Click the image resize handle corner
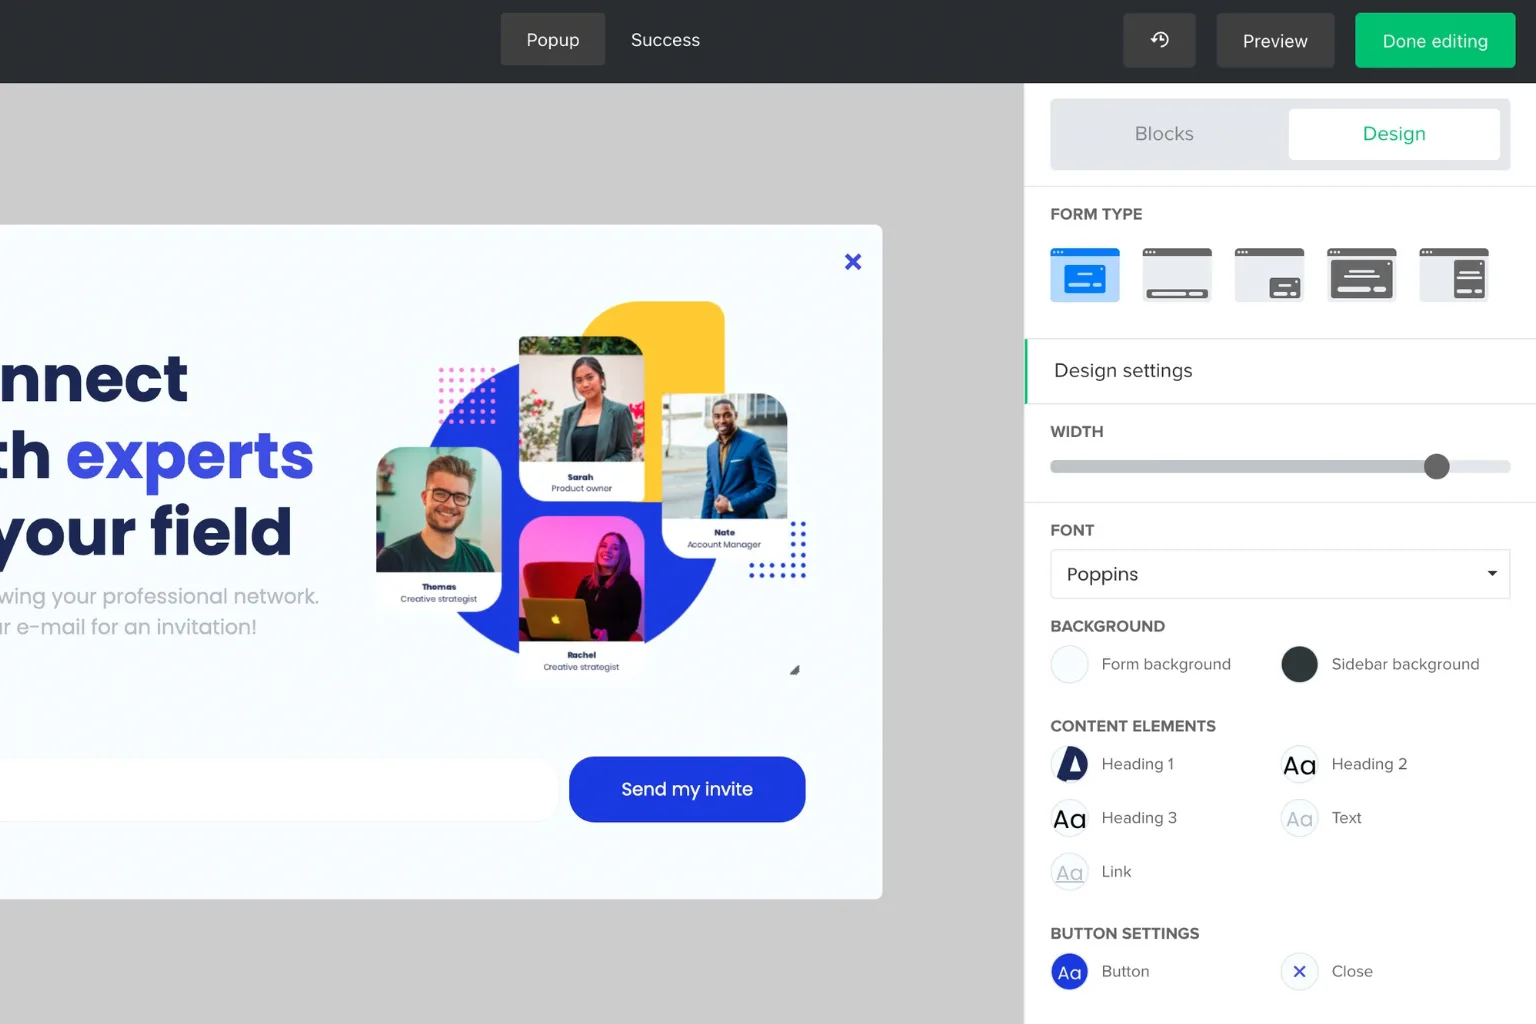The width and height of the screenshot is (1536, 1024). [x=795, y=670]
